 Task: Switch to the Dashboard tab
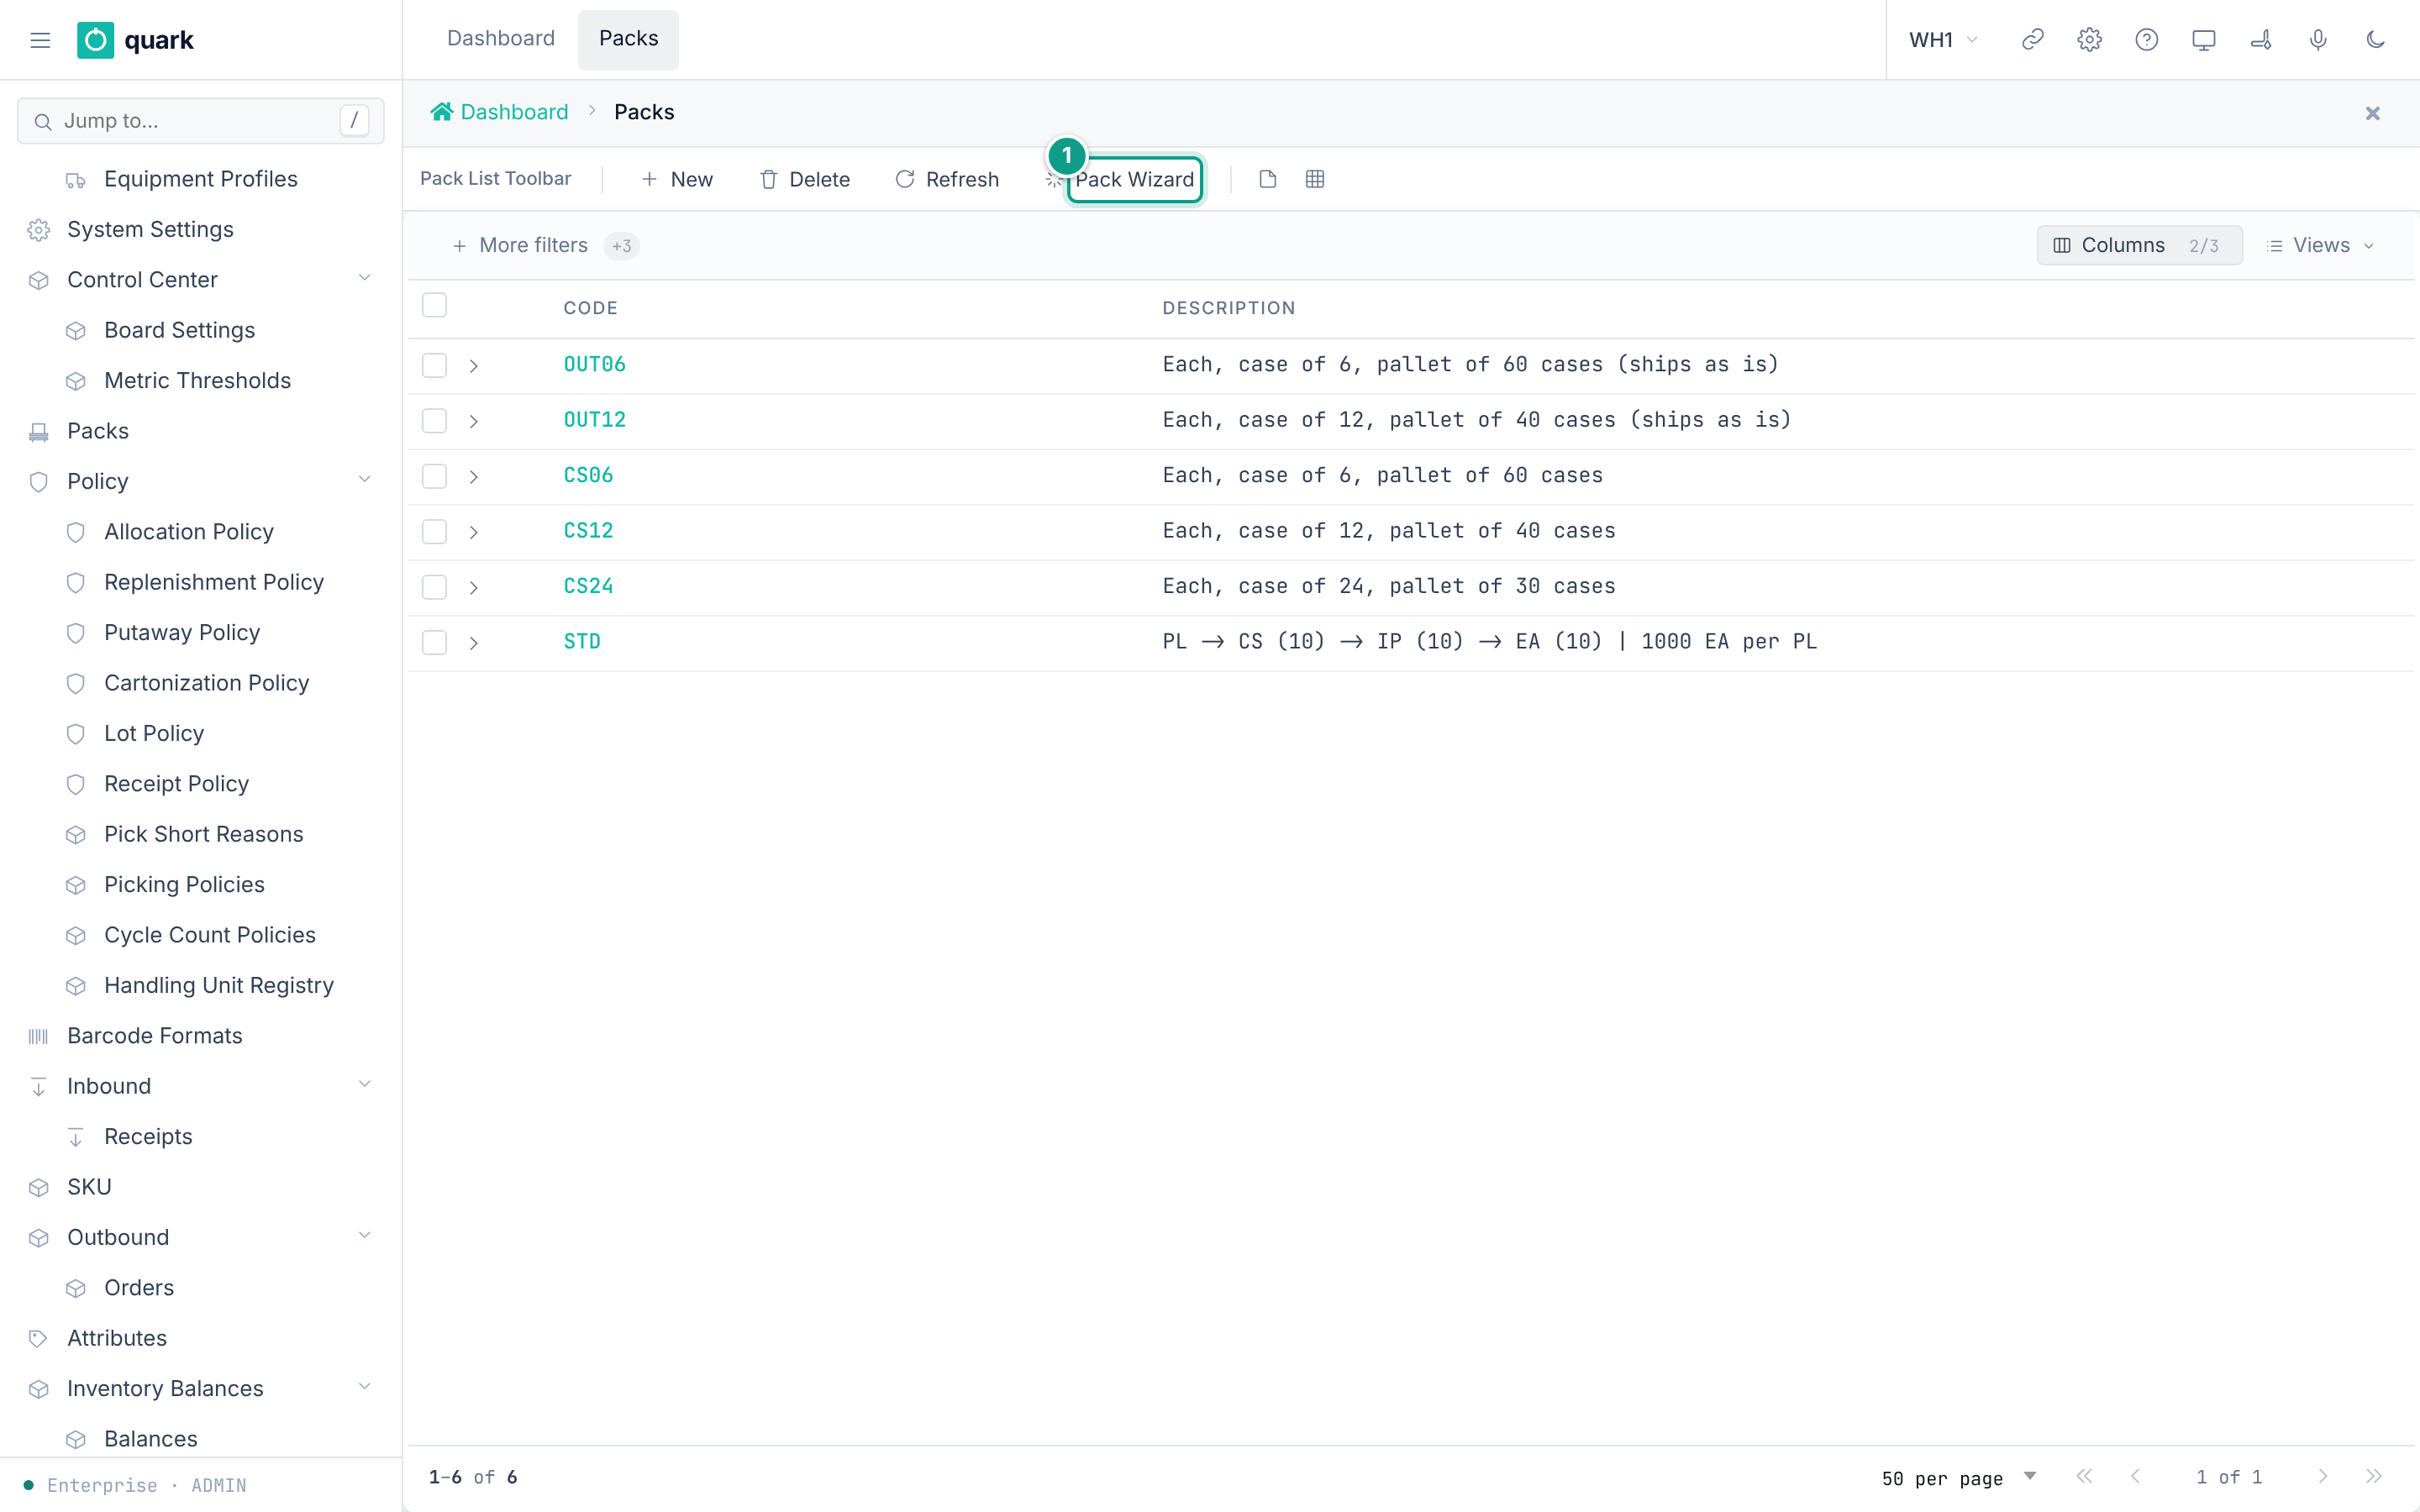click(x=501, y=39)
